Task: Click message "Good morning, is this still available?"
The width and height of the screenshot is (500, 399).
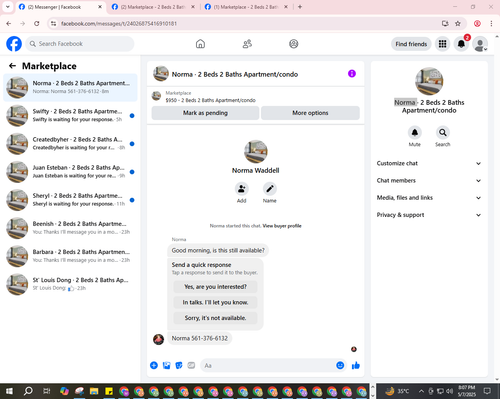Action: click(x=218, y=250)
